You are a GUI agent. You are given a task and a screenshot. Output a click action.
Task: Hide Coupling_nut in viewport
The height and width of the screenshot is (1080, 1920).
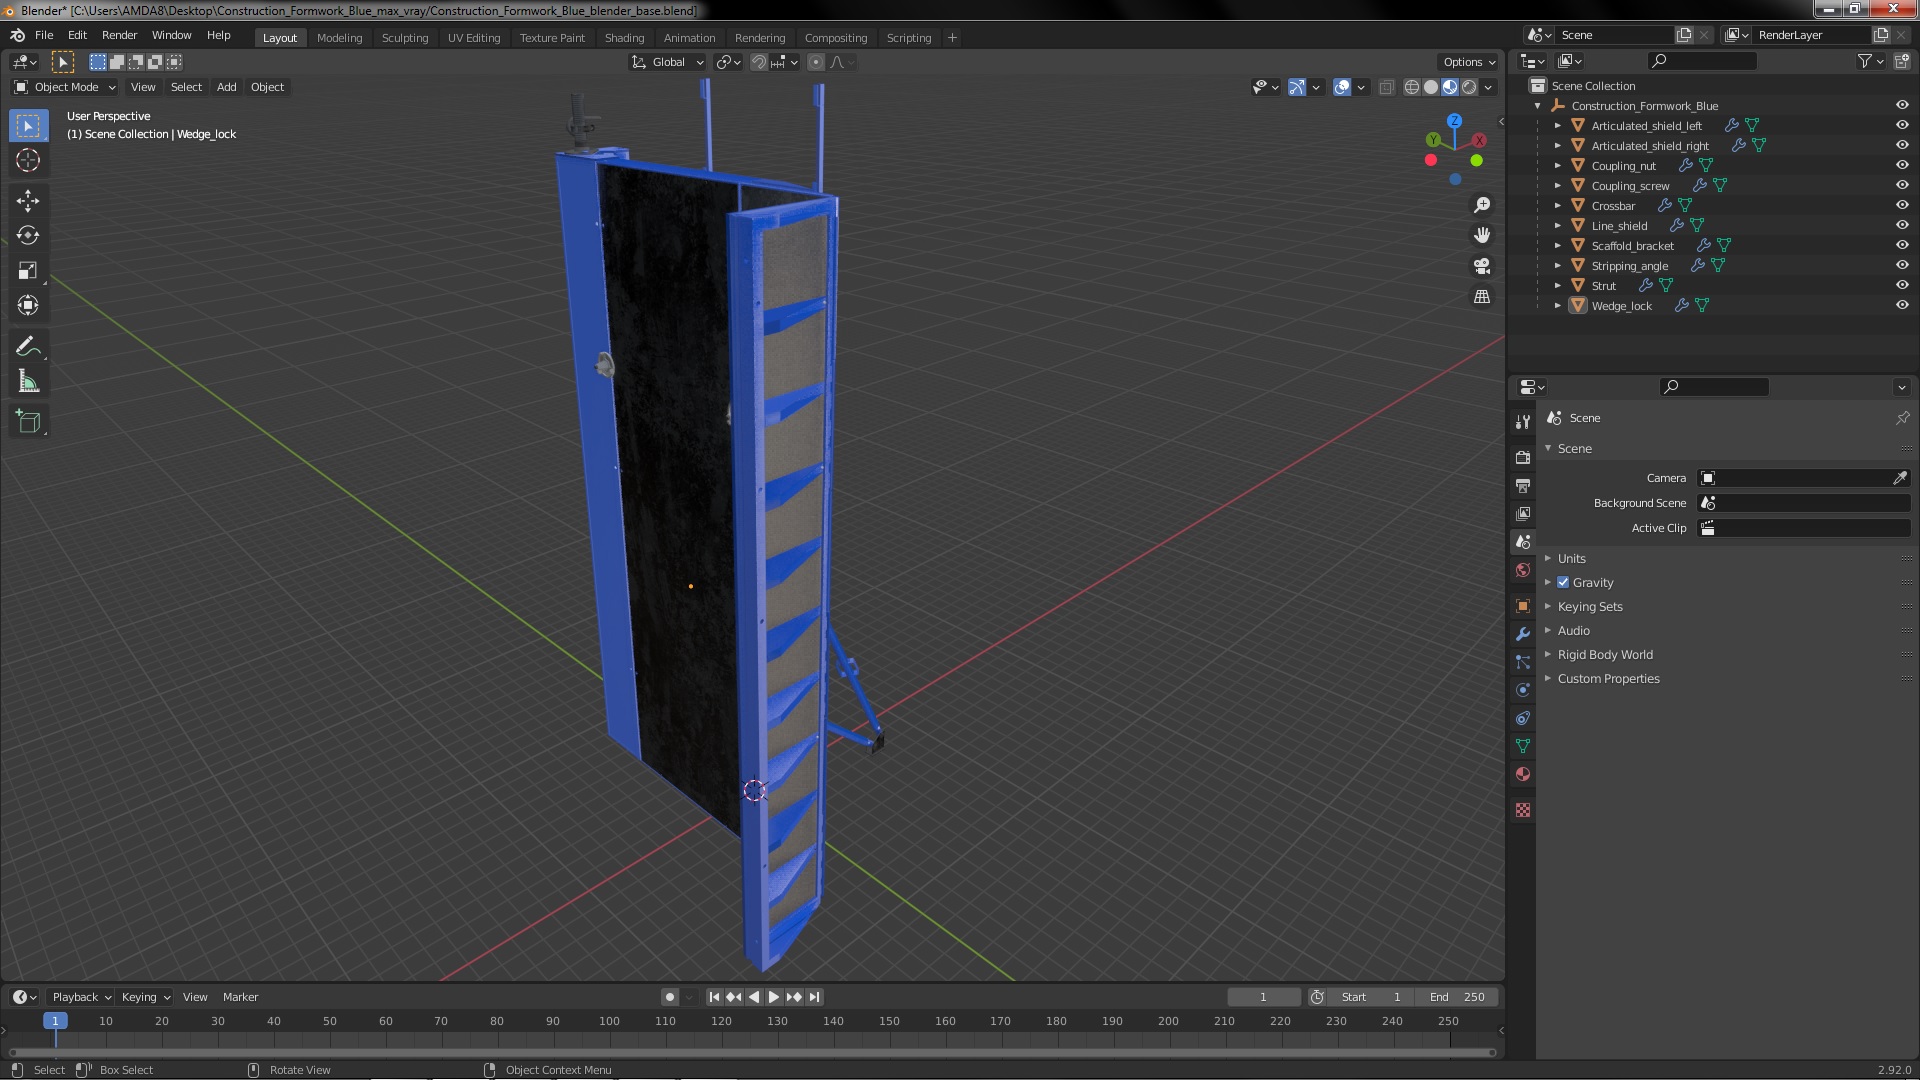pyautogui.click(x=1902, y=165)
